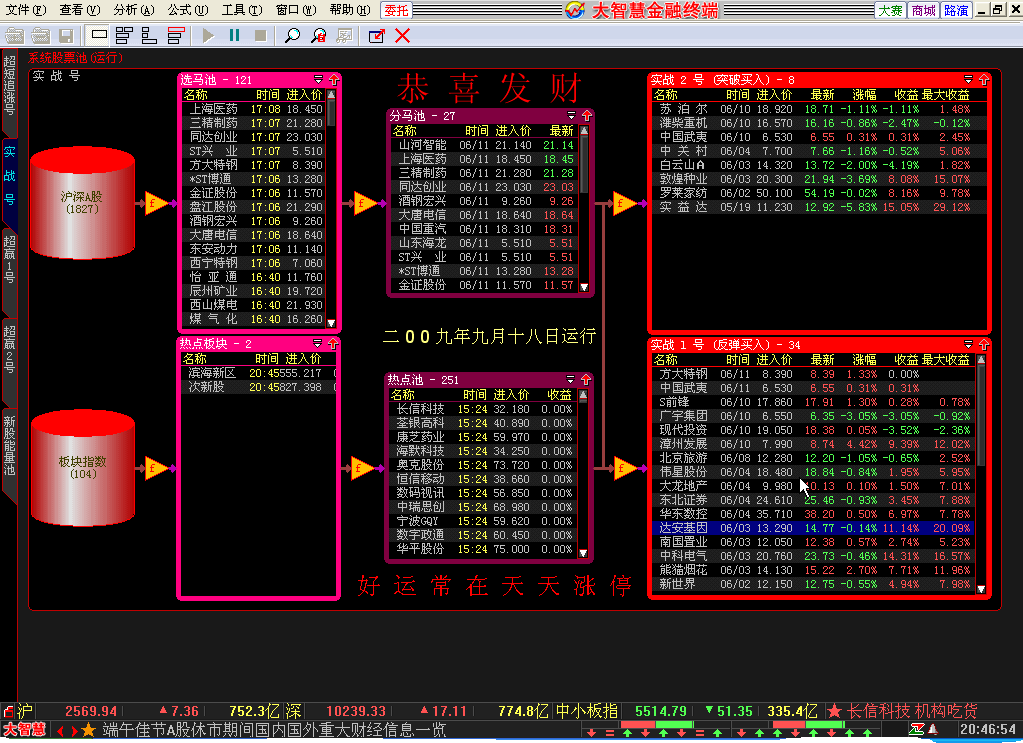Click the magnifier search icon
The width and height of the screenshot is (1023, 743).
tap(292, 35)
